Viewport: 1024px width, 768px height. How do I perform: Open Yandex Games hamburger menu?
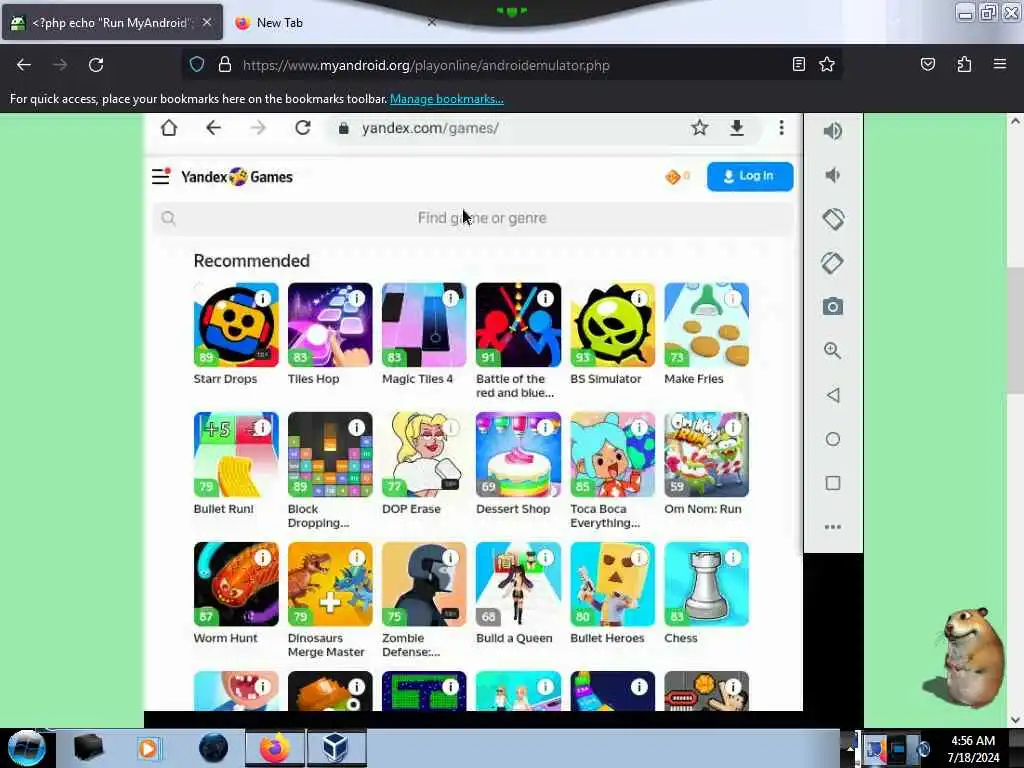click(x=161, y=176)
